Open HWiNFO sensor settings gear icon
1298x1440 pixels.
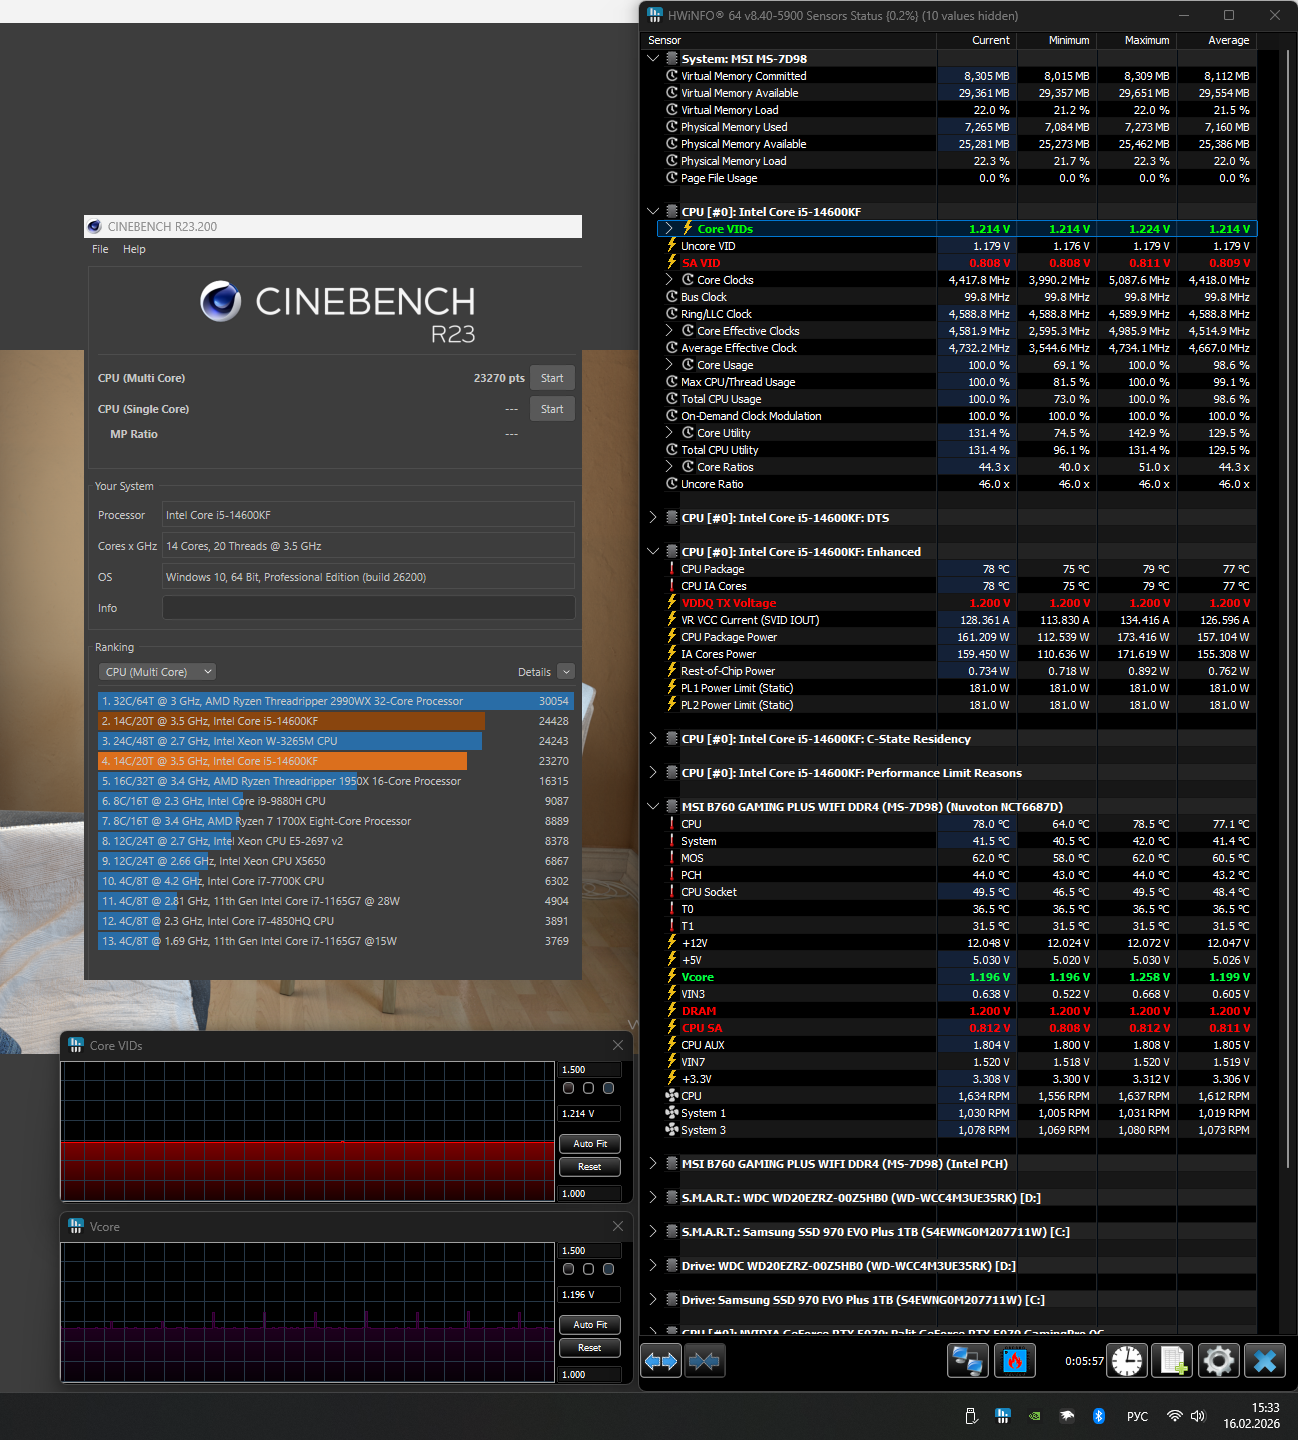1219,1361
